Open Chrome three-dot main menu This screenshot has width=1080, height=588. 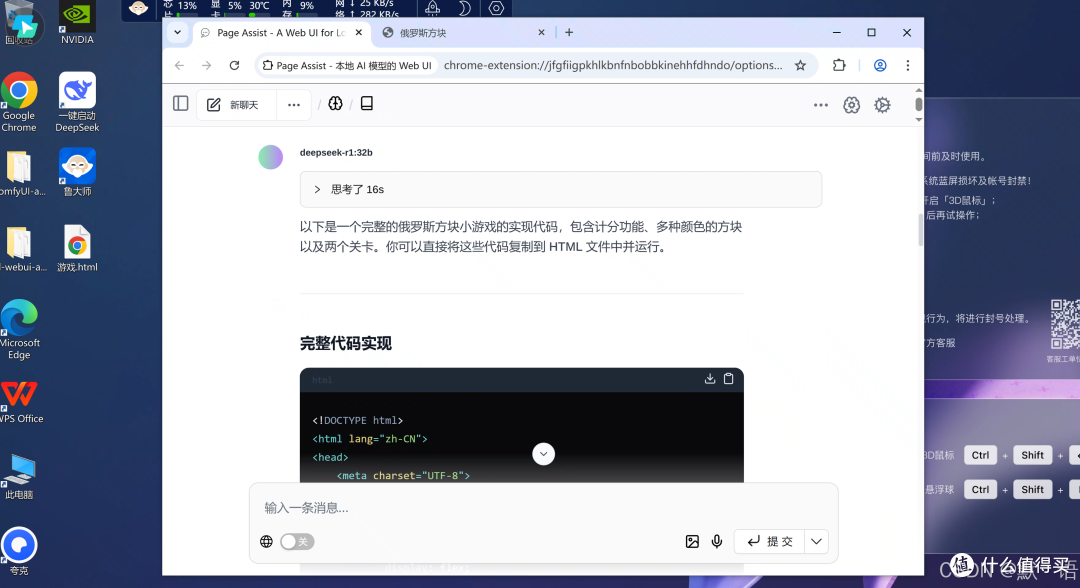point(908,65)
